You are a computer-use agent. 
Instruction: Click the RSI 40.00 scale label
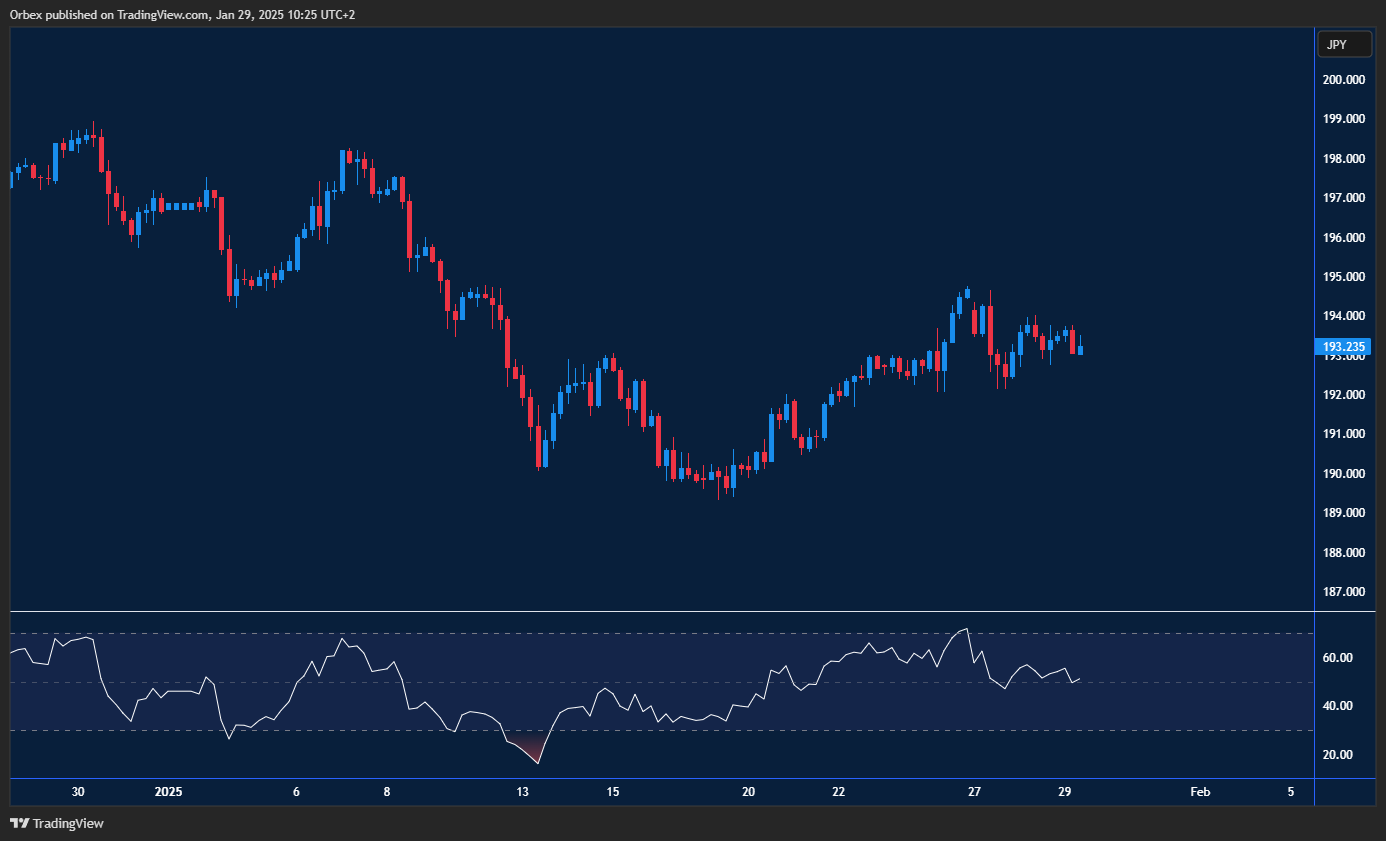point(1338,706)
